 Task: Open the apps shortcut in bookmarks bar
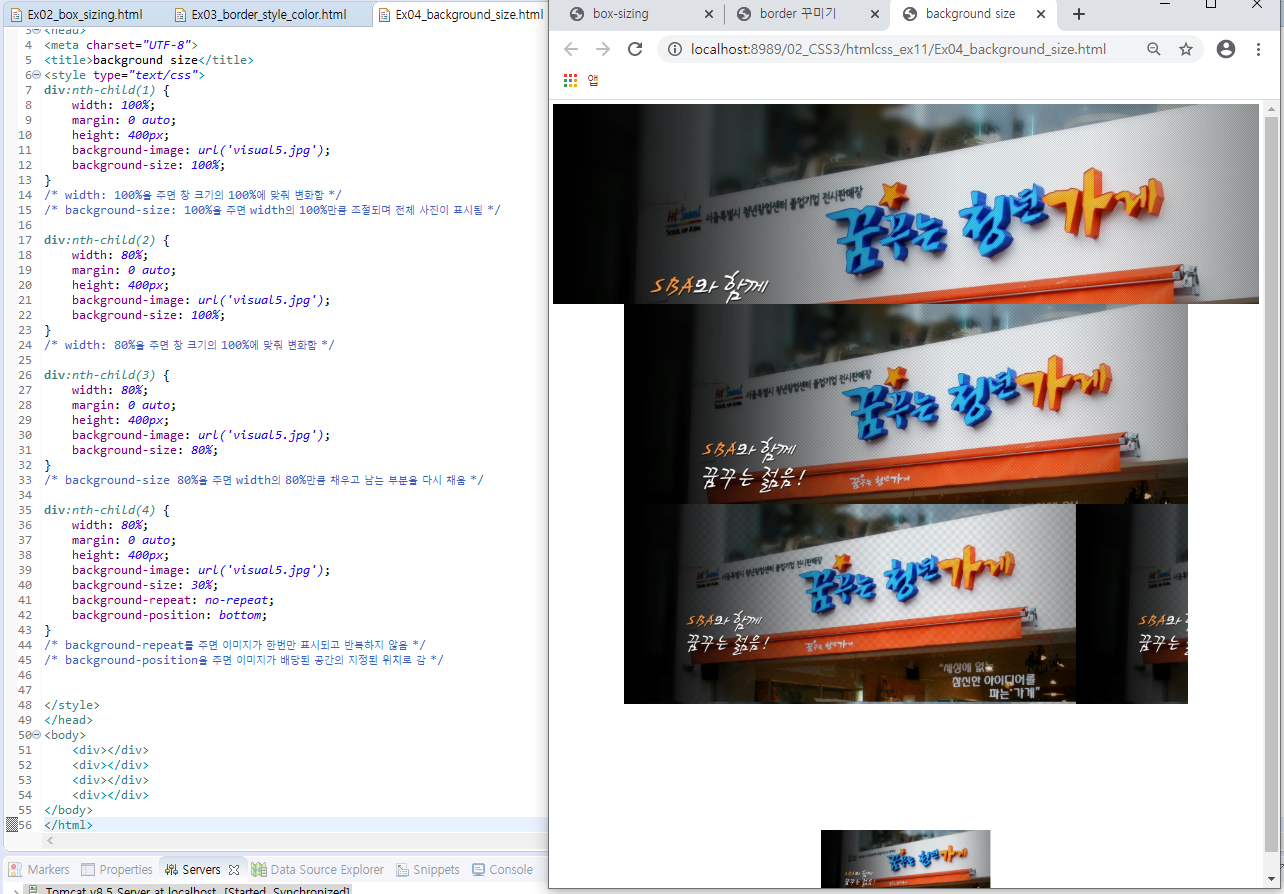(x=581, y=80)
